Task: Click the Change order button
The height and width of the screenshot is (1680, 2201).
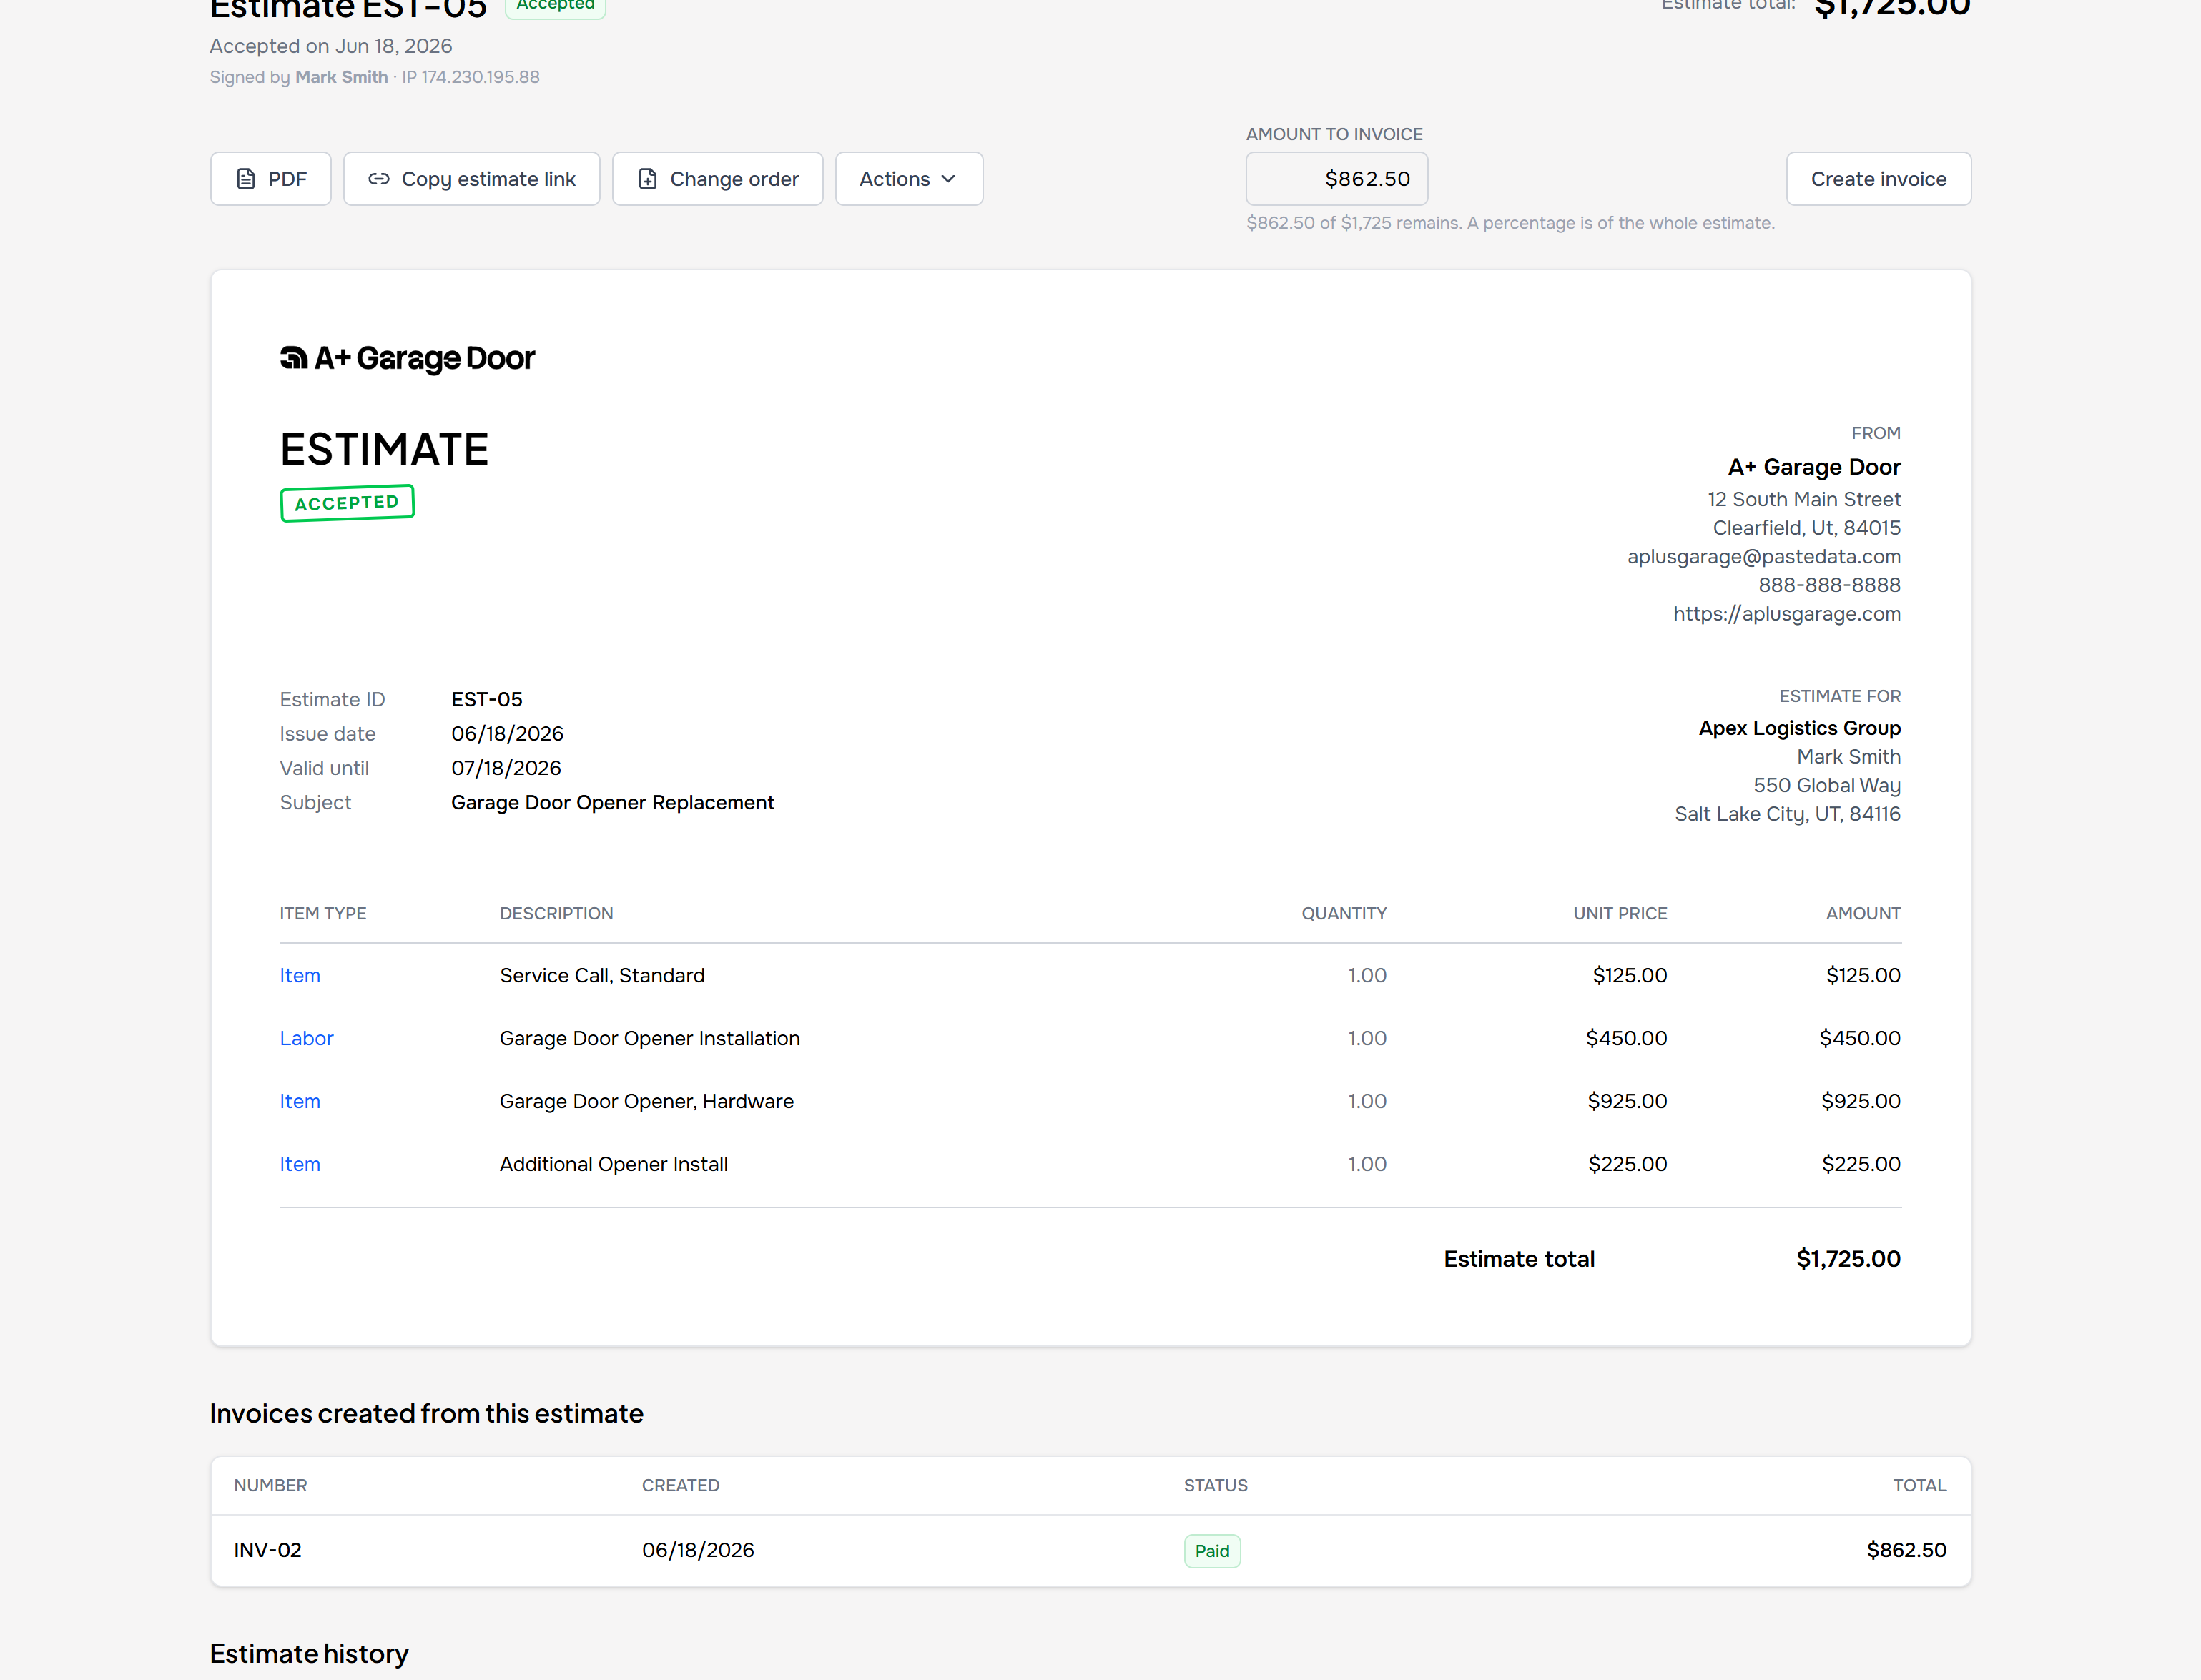Action: [x=717, y=179]
